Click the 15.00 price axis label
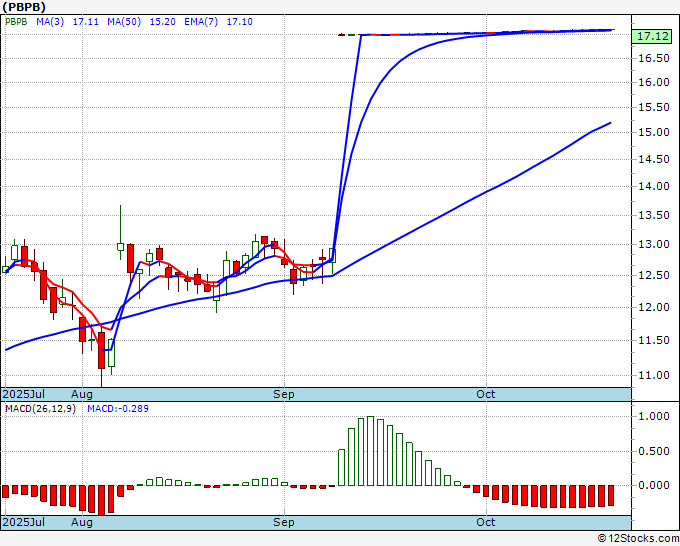This screenshot has height=546, width=680. pyautogui.click(x=654, y=133)
